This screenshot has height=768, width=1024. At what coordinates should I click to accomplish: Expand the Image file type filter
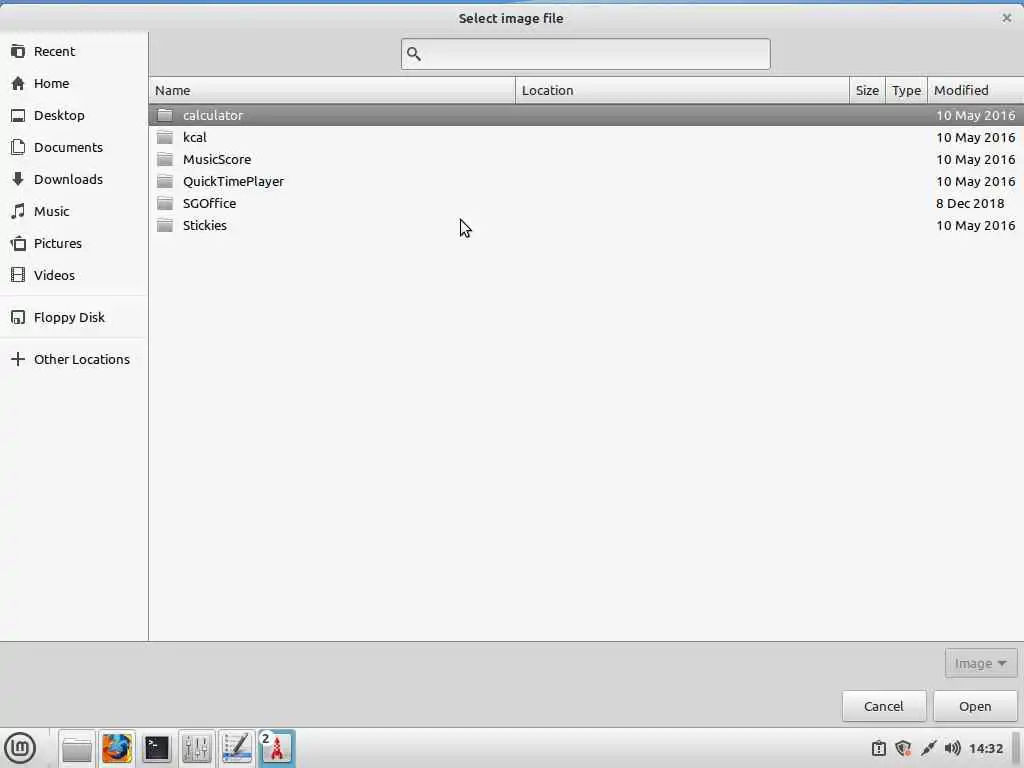tap(980, 664)
